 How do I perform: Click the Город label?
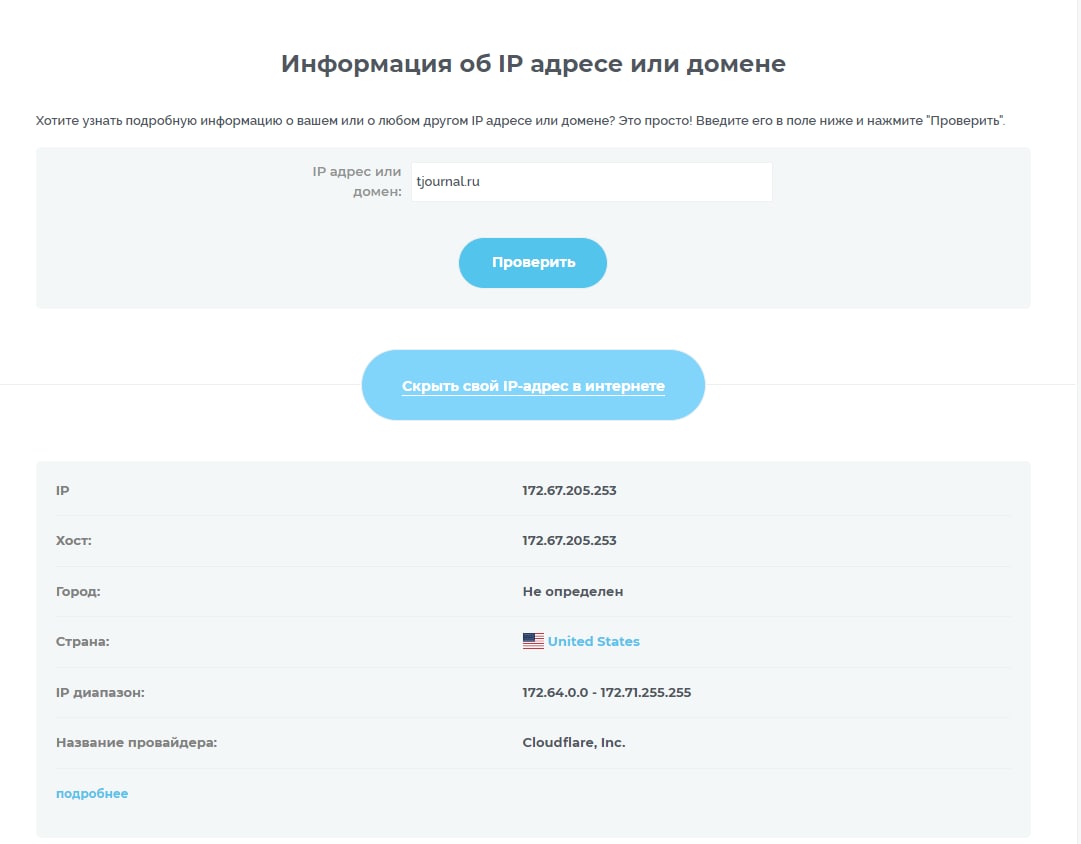(78, 592)
